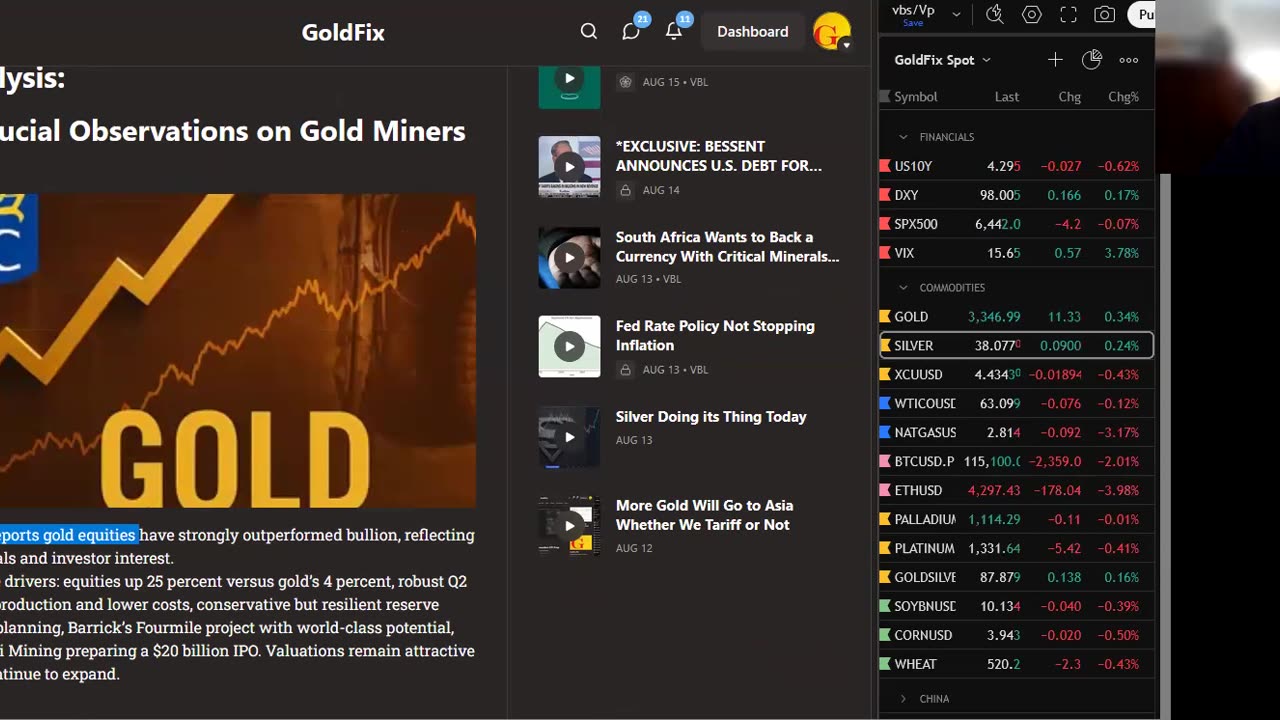Toggle the red flag on SPX500
The image size is (1280, 720).
tap(885, 224)
